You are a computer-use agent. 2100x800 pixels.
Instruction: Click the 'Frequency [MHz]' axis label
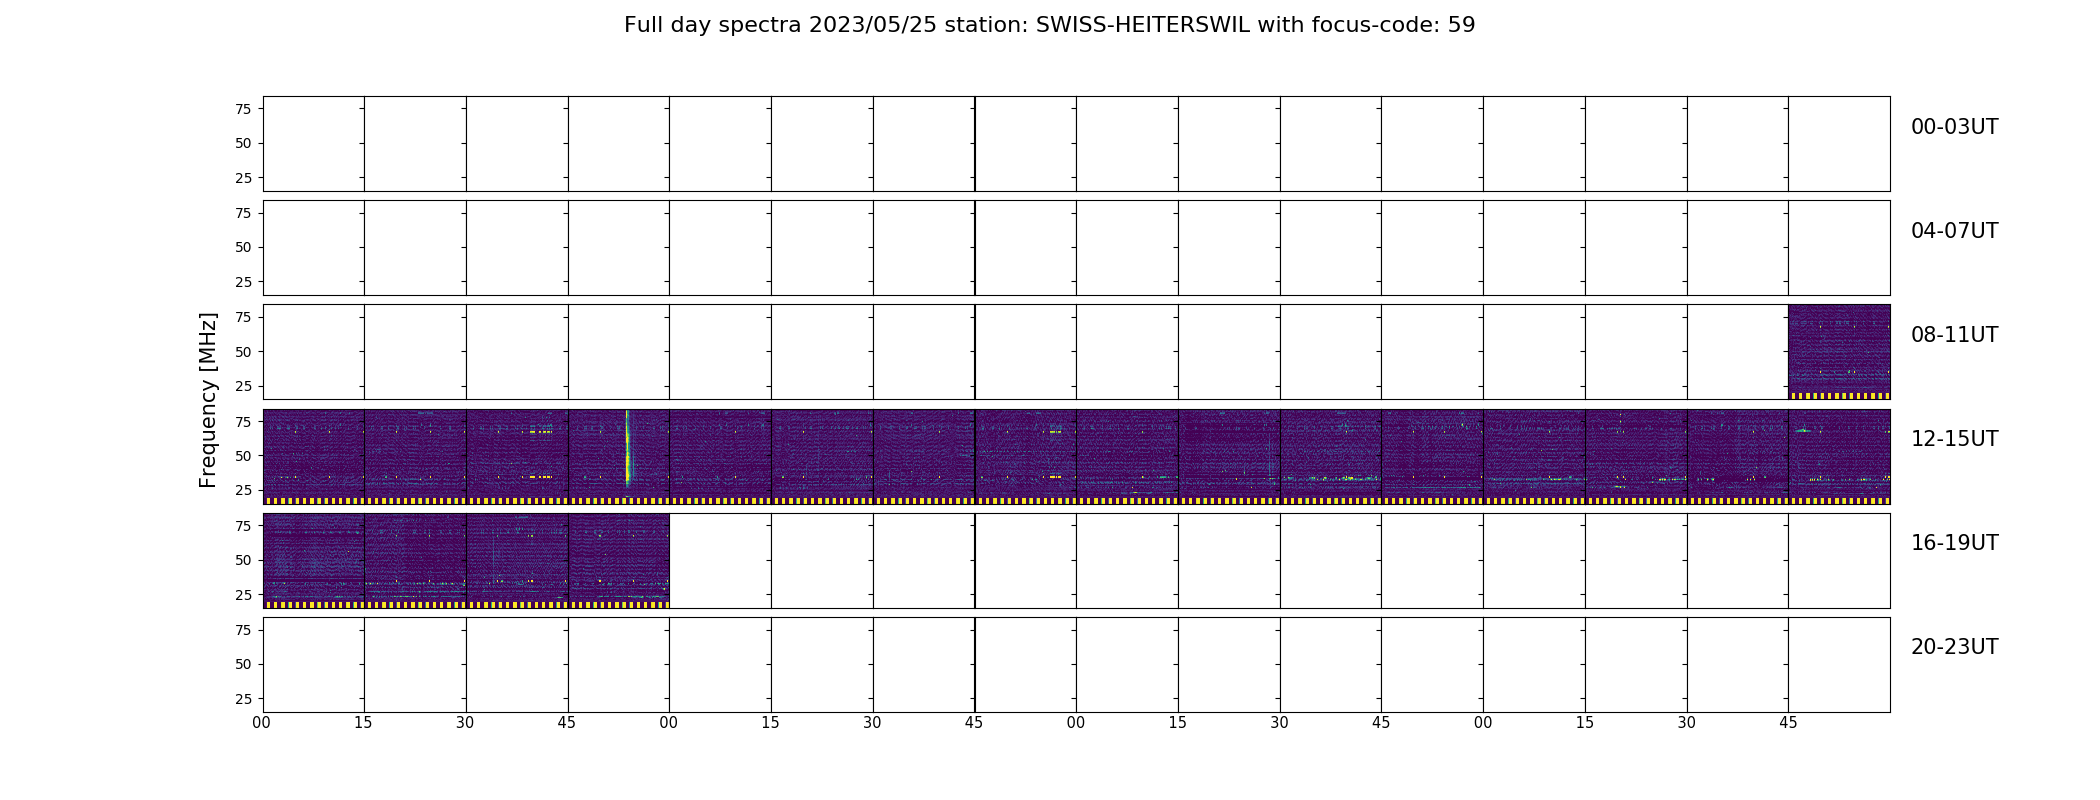pos(208,400)
